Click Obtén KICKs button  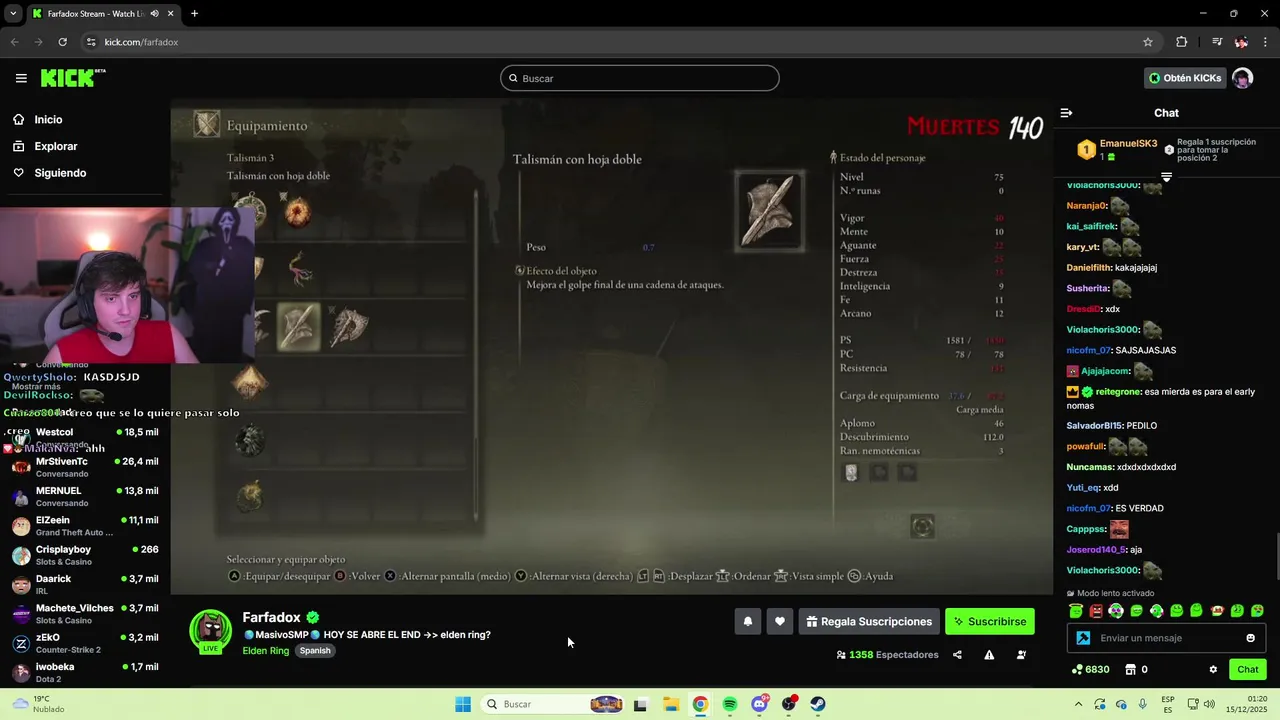click(1185, 78)
